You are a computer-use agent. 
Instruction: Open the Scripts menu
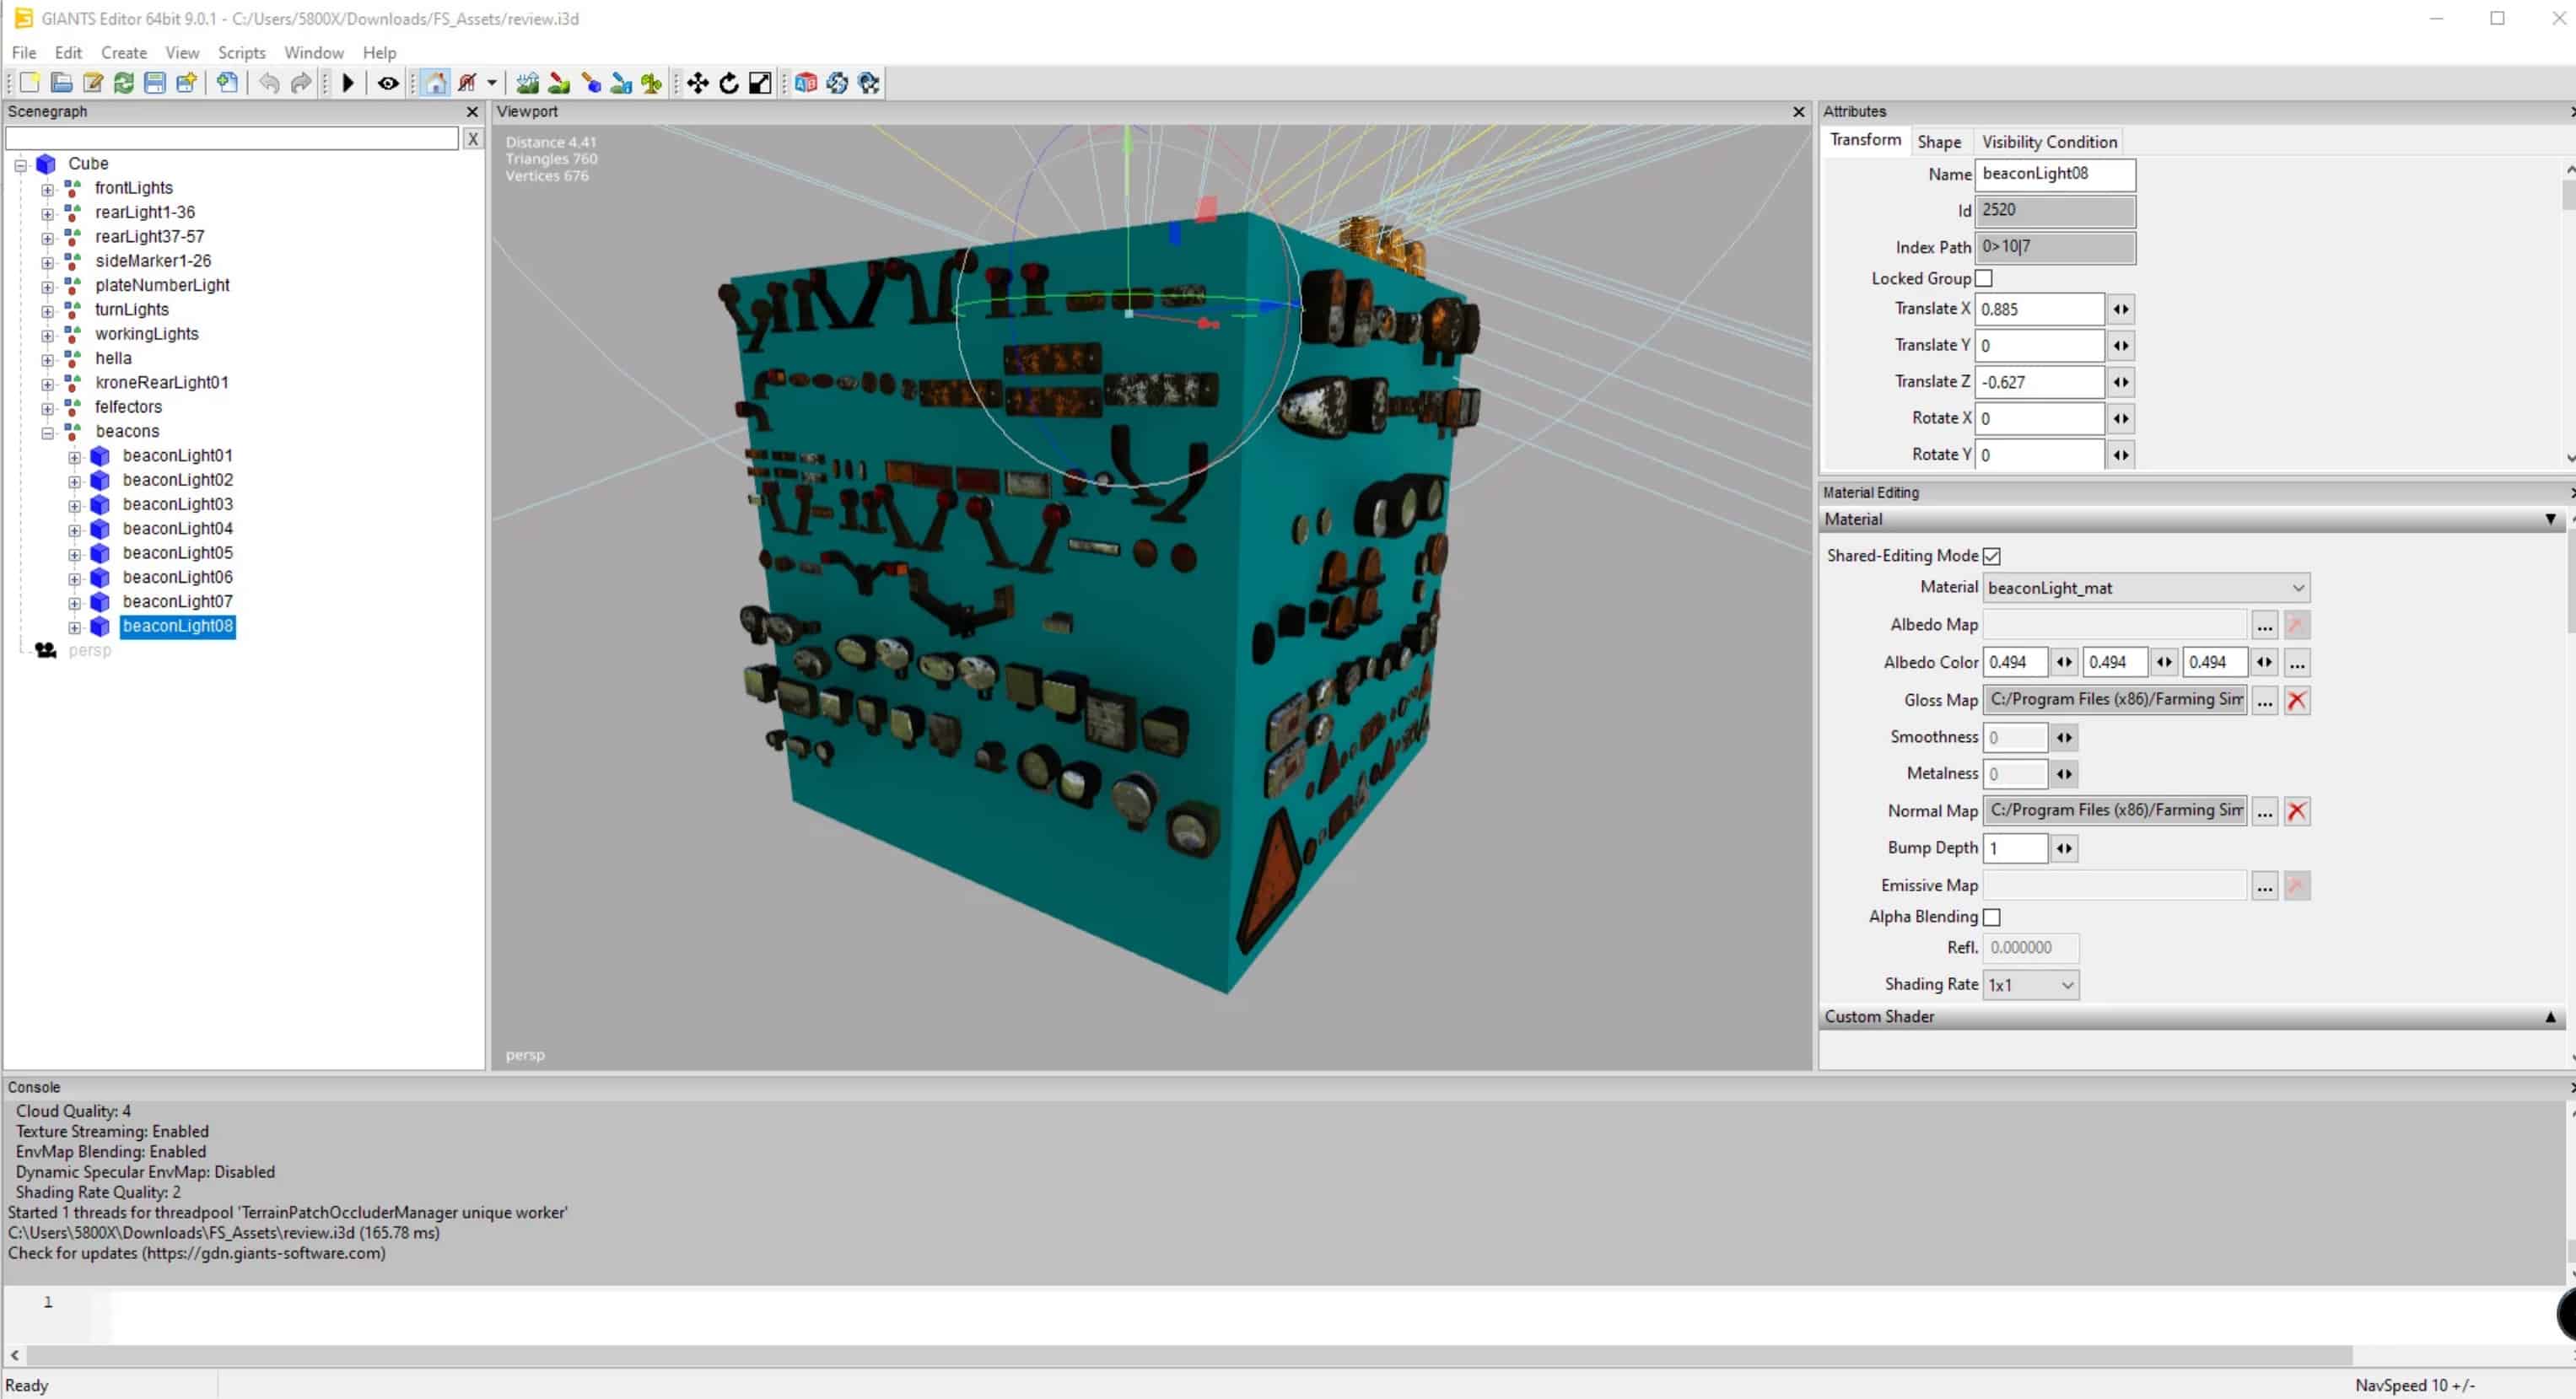click(x=241, y=52)
